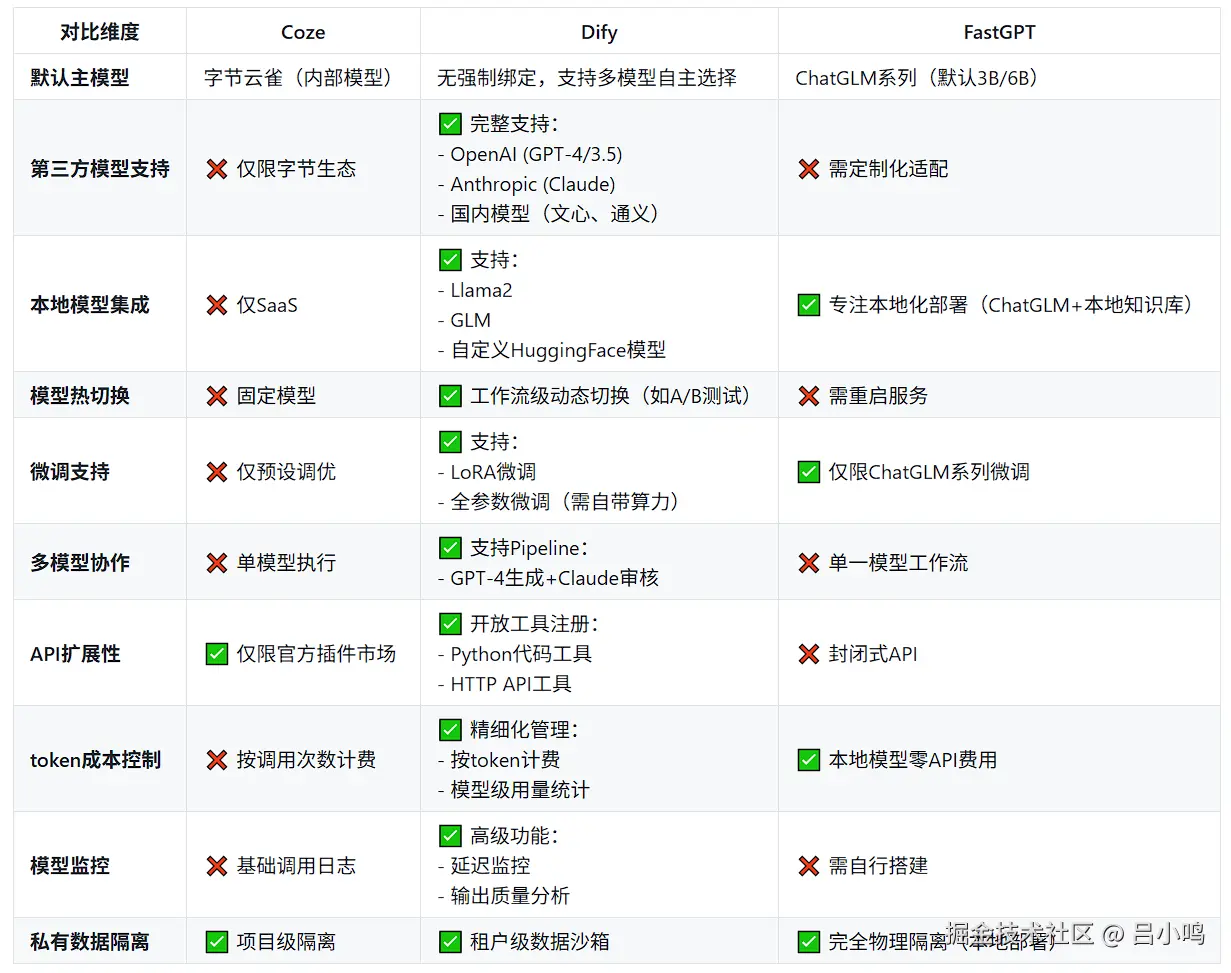This screenshot has height=973, width=1231.
Task: Click the green check beside 项目级隔离
Action: click(216, 942)
